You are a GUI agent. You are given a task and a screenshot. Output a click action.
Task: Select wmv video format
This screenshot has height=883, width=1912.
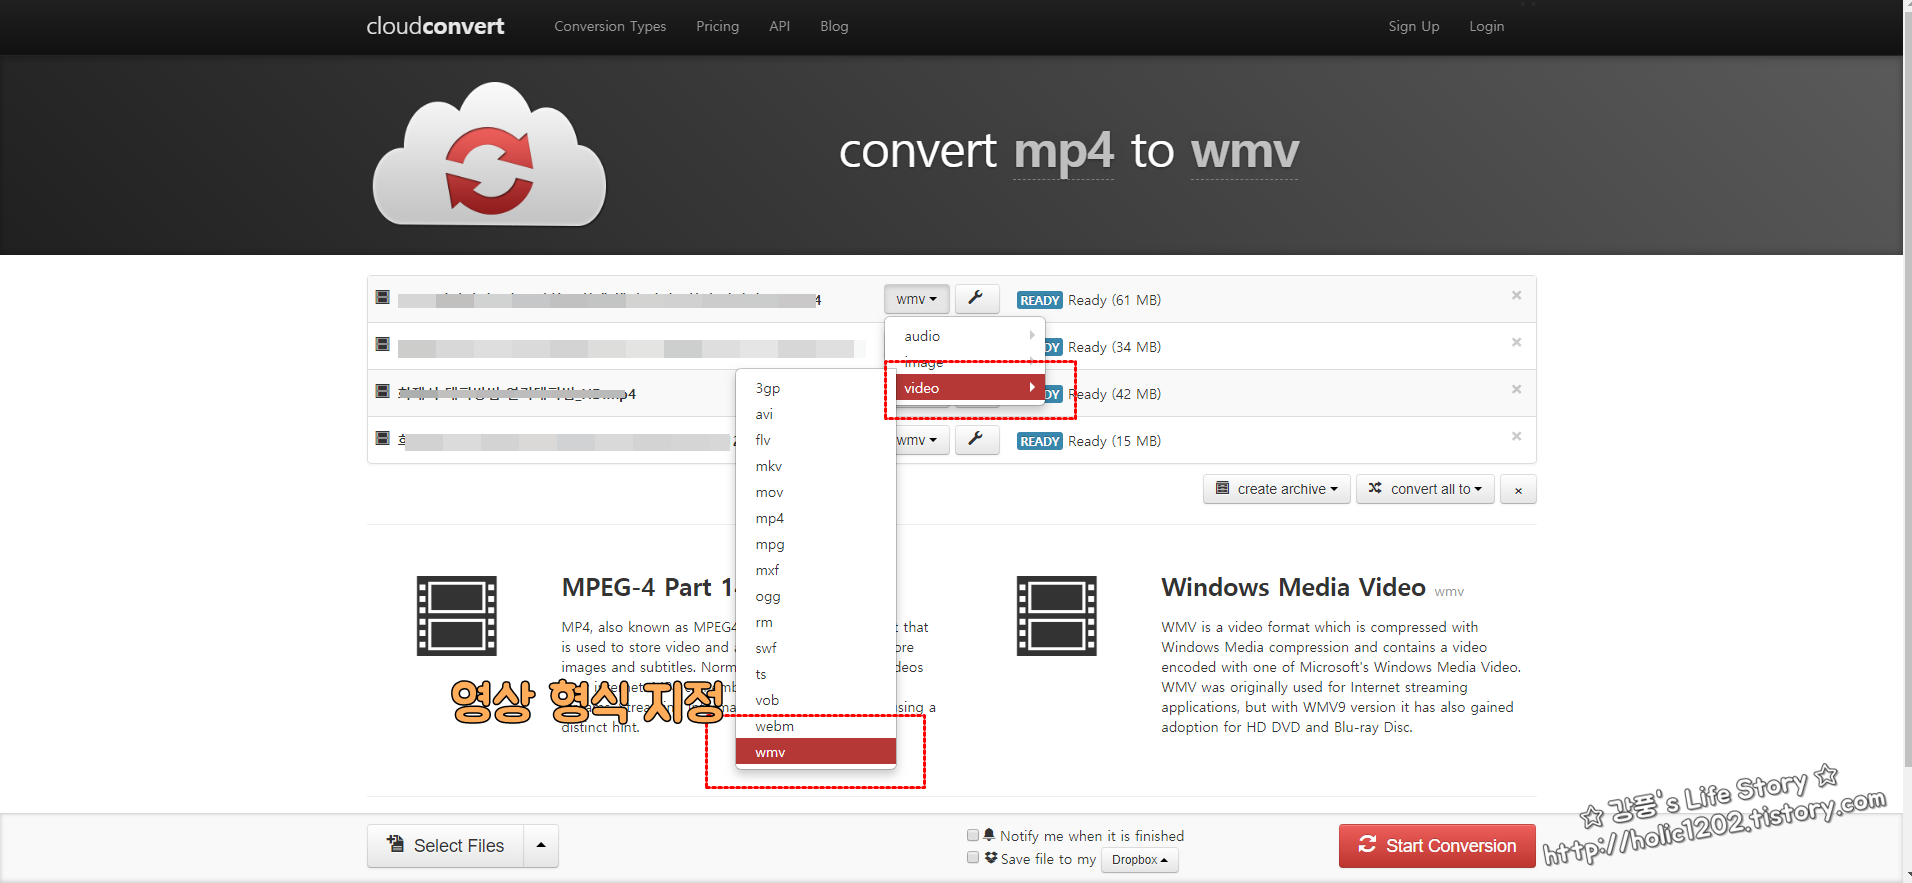(815, 752)
